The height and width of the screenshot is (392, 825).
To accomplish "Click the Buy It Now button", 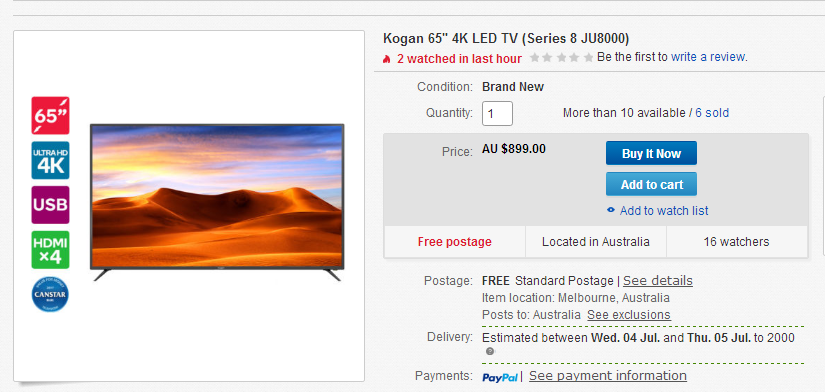I will coord(651,153).
